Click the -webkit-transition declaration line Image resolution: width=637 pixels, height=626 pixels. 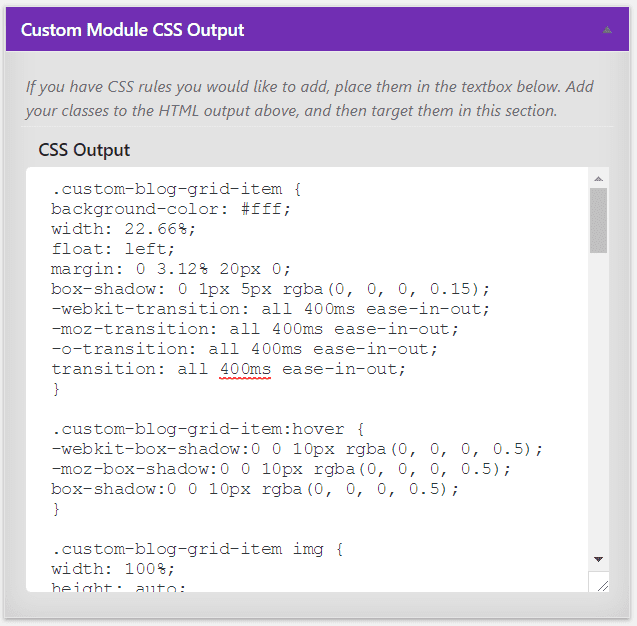pyautogui.click(x=270, y=308)
